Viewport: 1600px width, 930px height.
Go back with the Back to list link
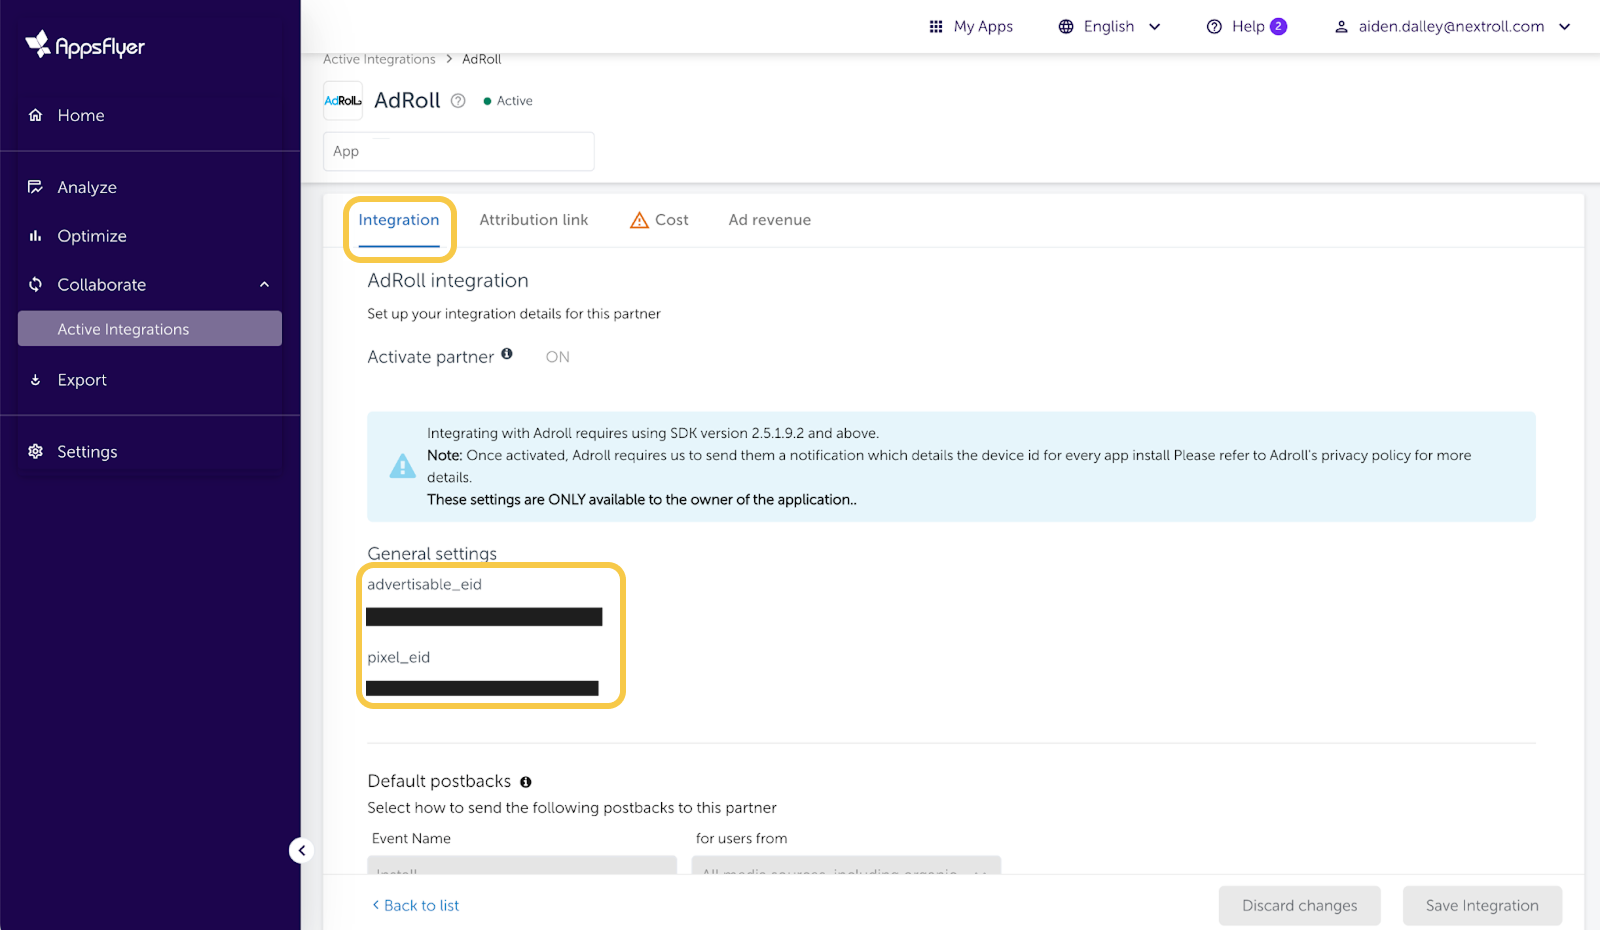416,906
